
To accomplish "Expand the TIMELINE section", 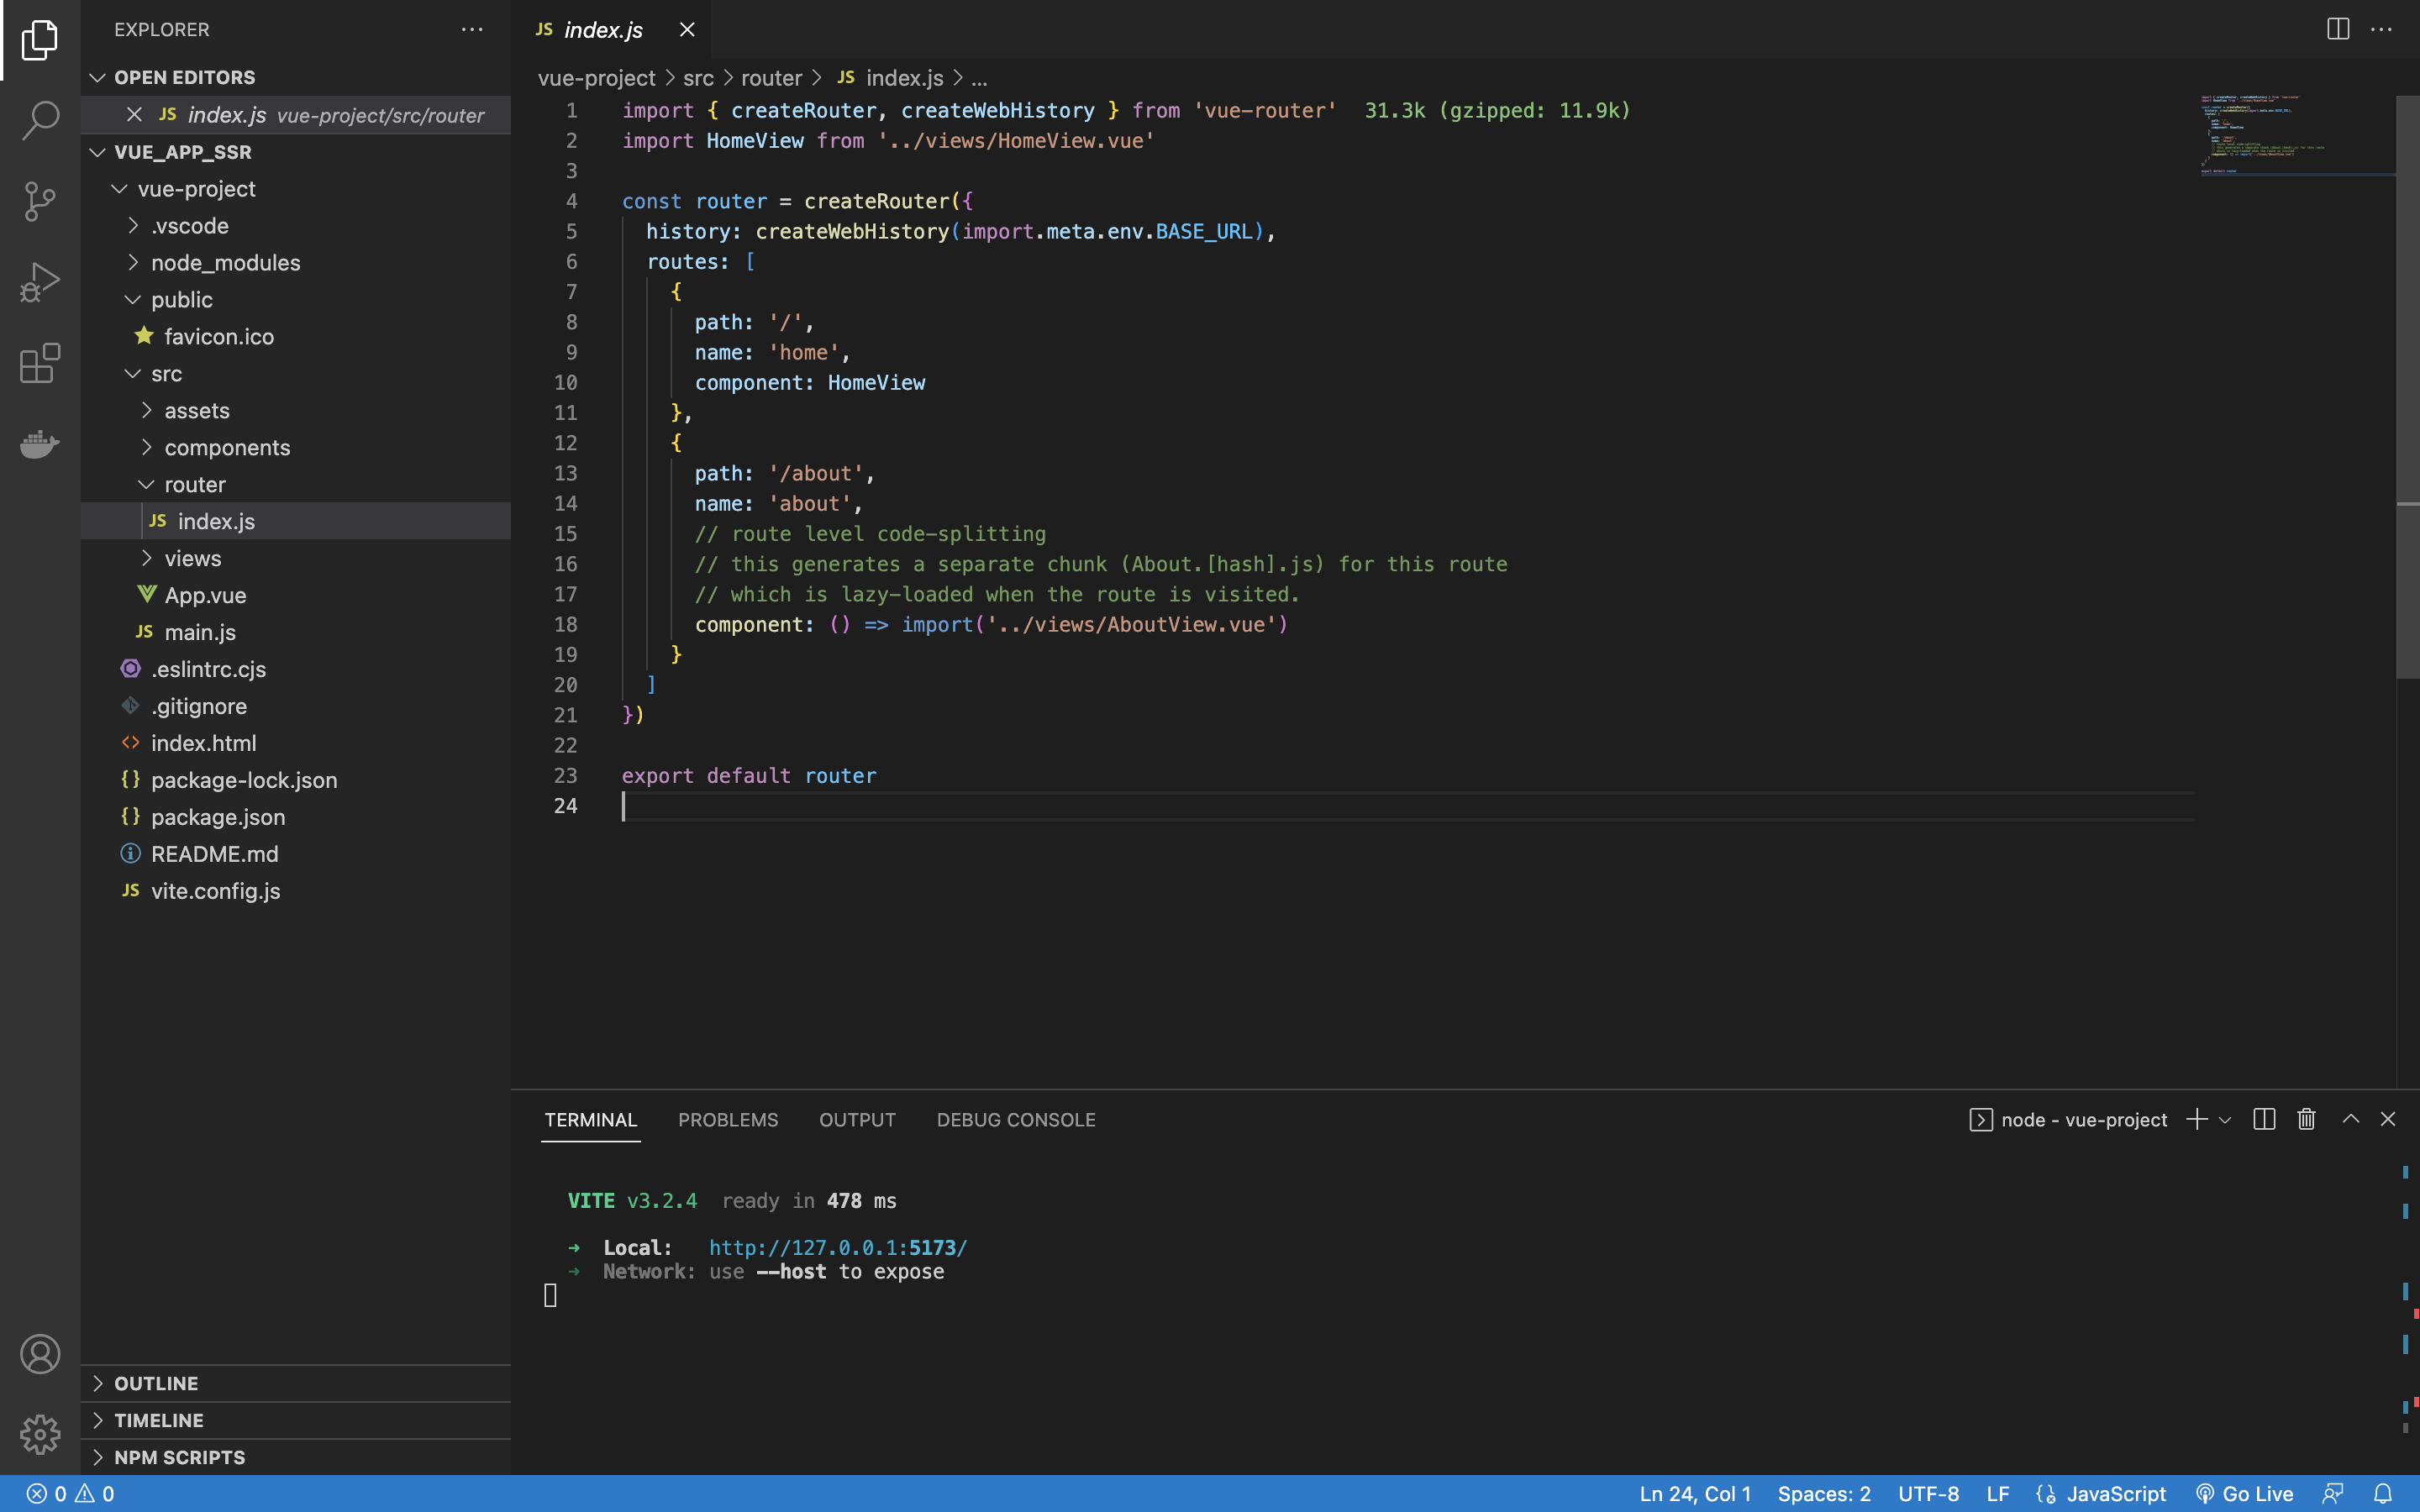I will click(296, 1420).
